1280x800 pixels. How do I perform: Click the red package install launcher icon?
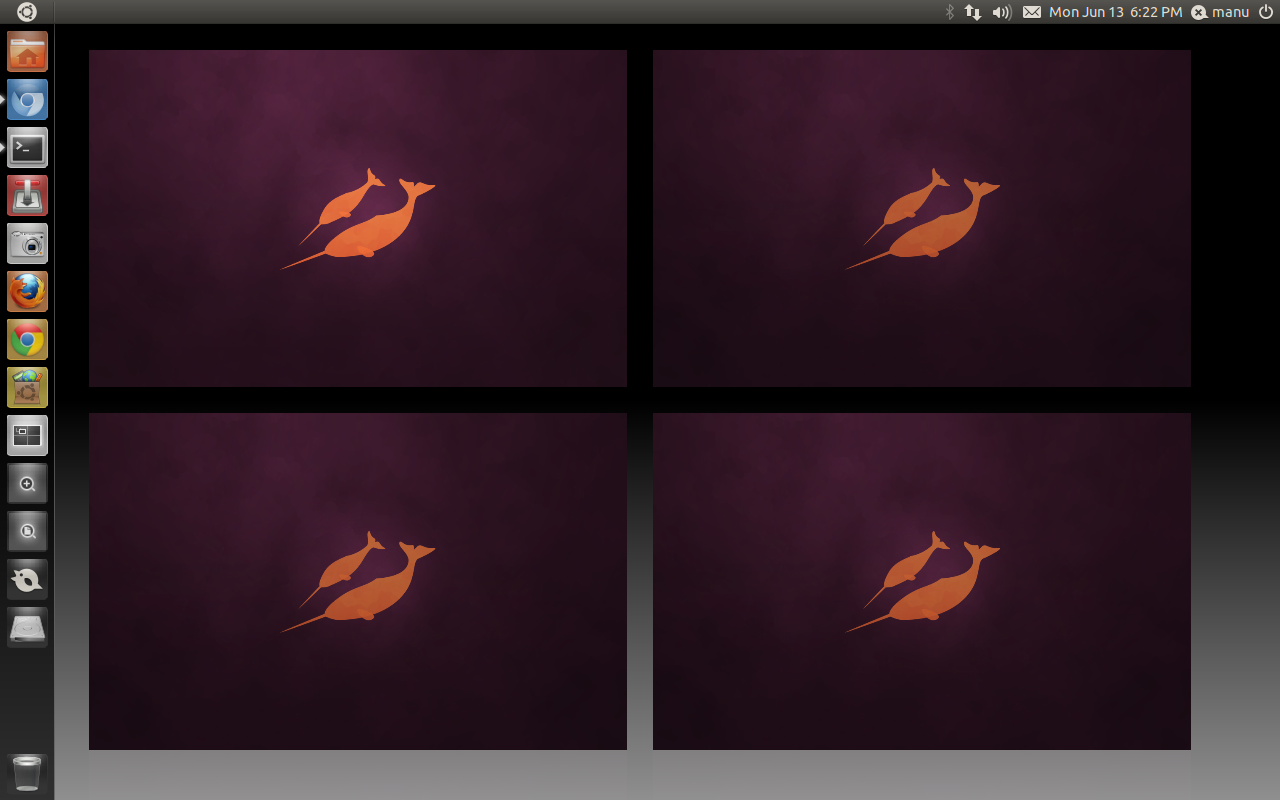(x=27, y=195)
